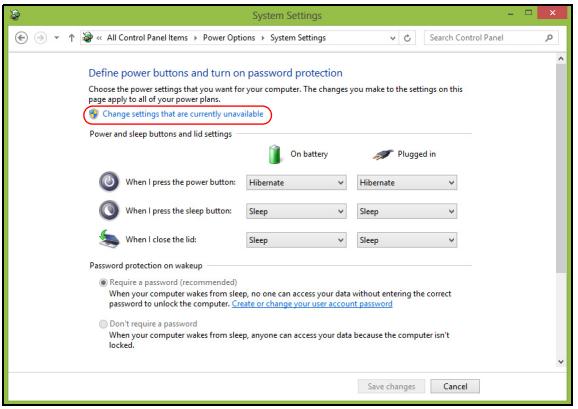This screenshot has width=578, height=409.
Task: Click When I close the lid label
Action: coord(161,240)
